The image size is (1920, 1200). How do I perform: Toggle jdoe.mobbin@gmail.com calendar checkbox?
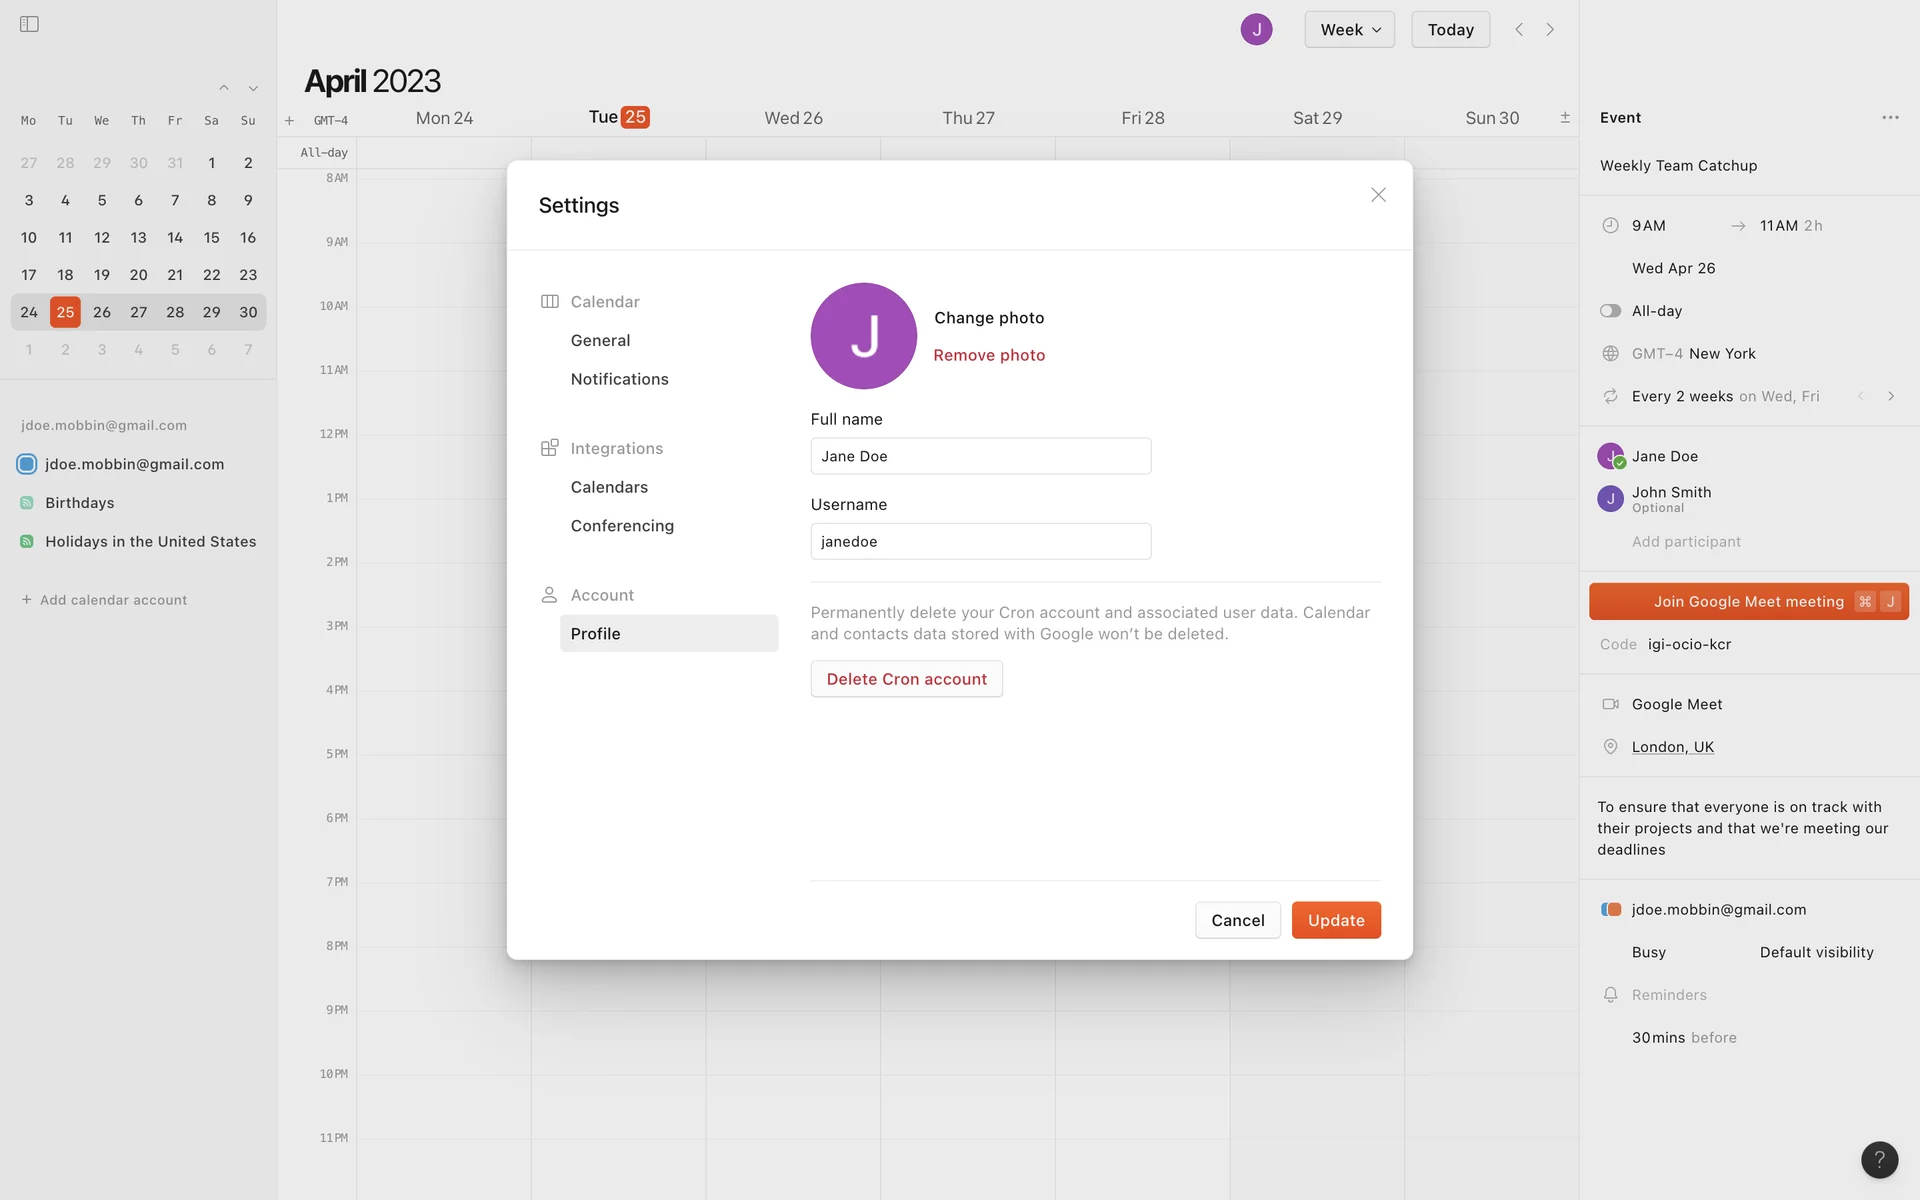(x=27, y=464)
